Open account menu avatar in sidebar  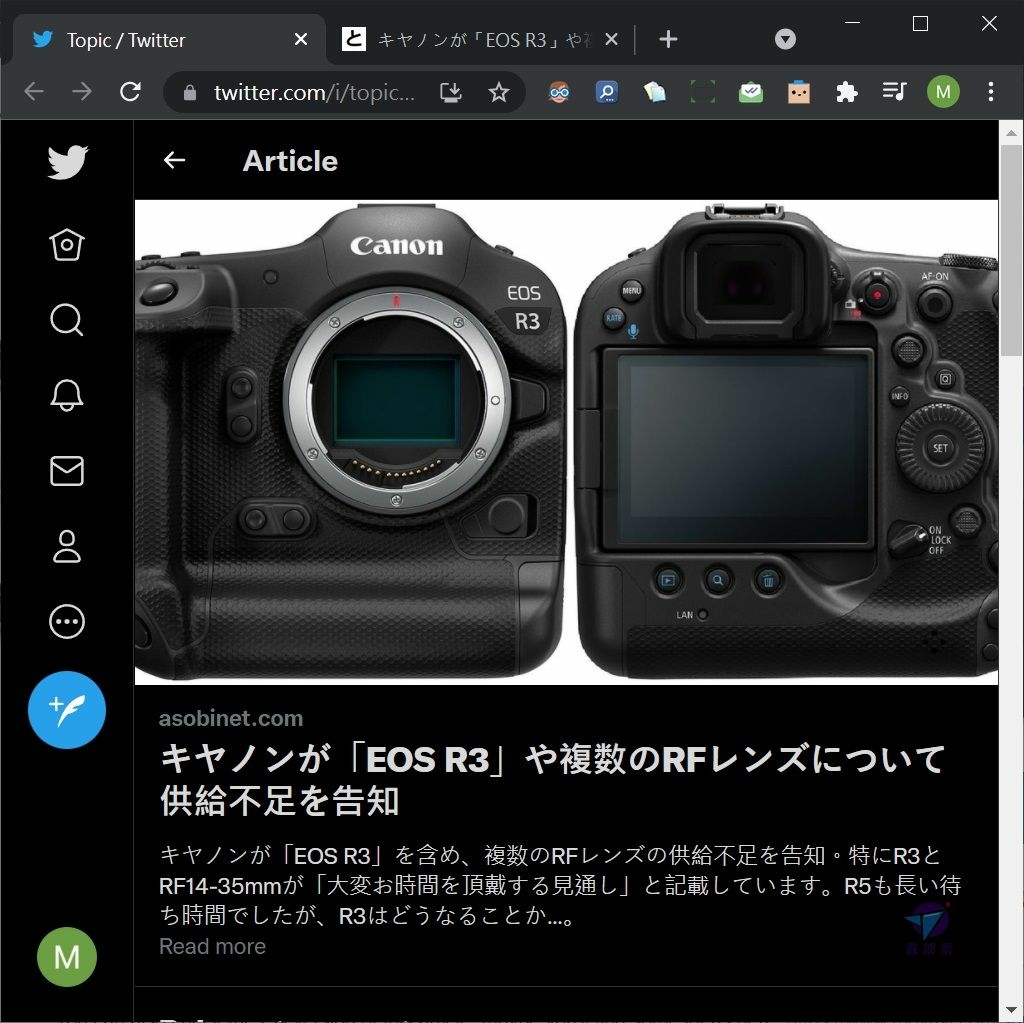(67, 957)
